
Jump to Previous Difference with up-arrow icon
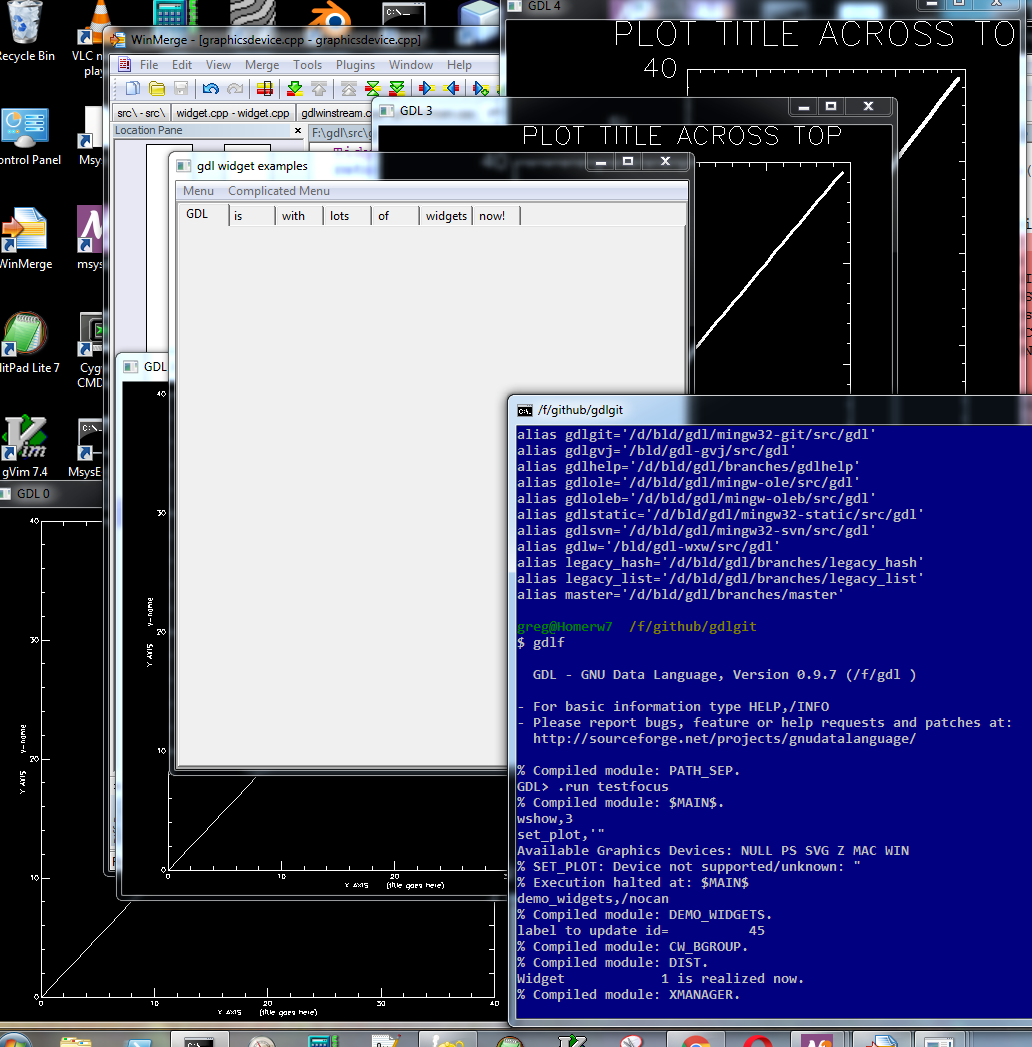319,88
